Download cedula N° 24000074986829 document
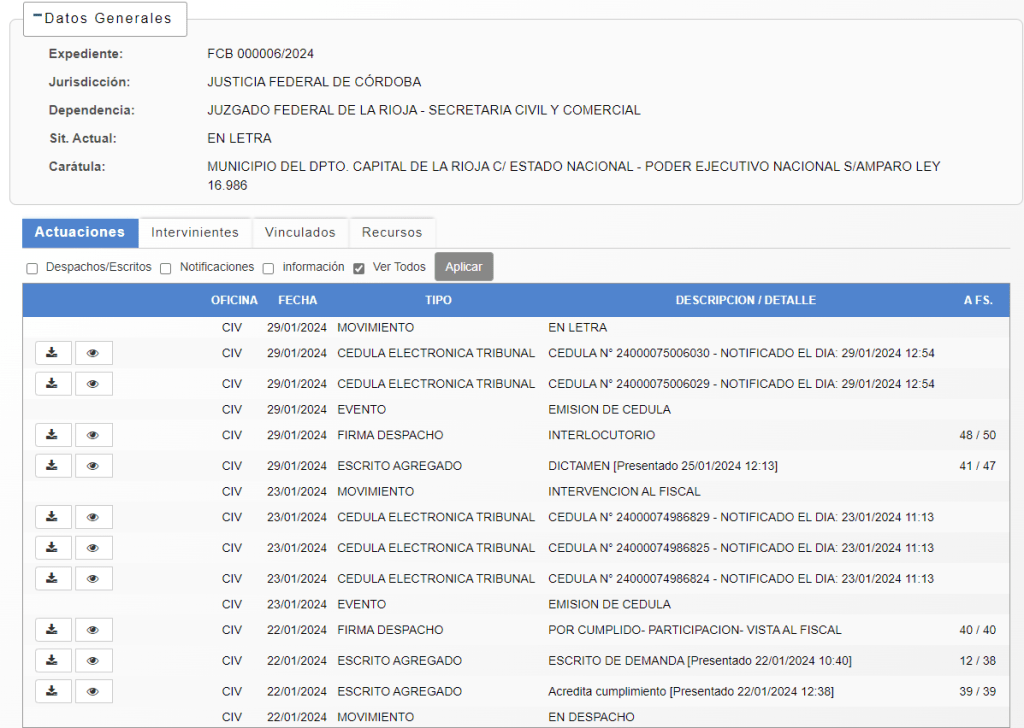 click(53, 517)
